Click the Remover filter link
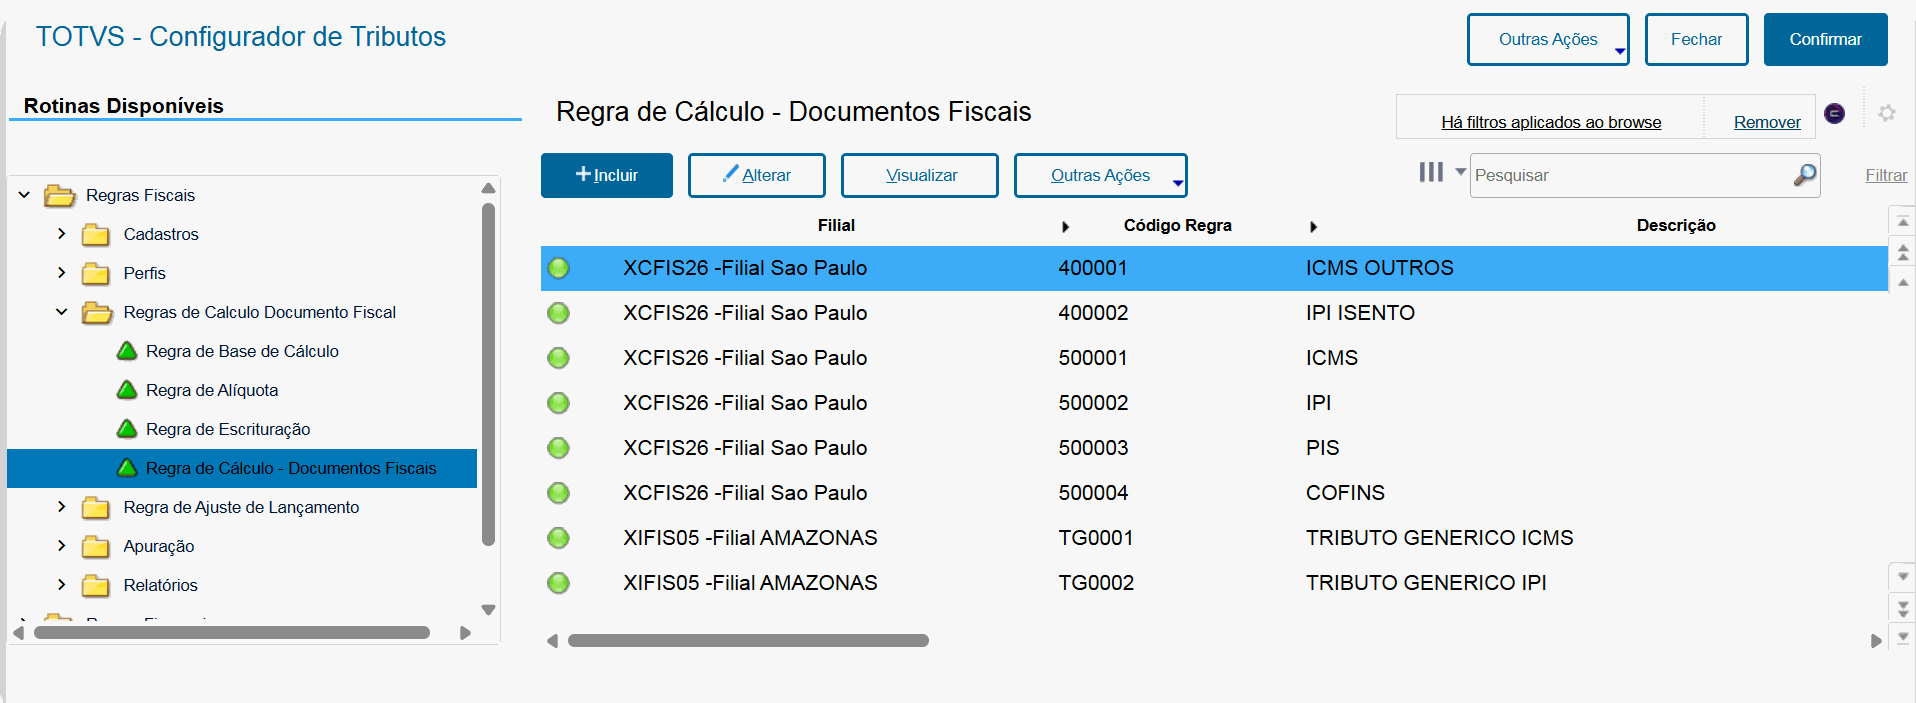The image size is (1916, 703). (x=1766, y=122)
